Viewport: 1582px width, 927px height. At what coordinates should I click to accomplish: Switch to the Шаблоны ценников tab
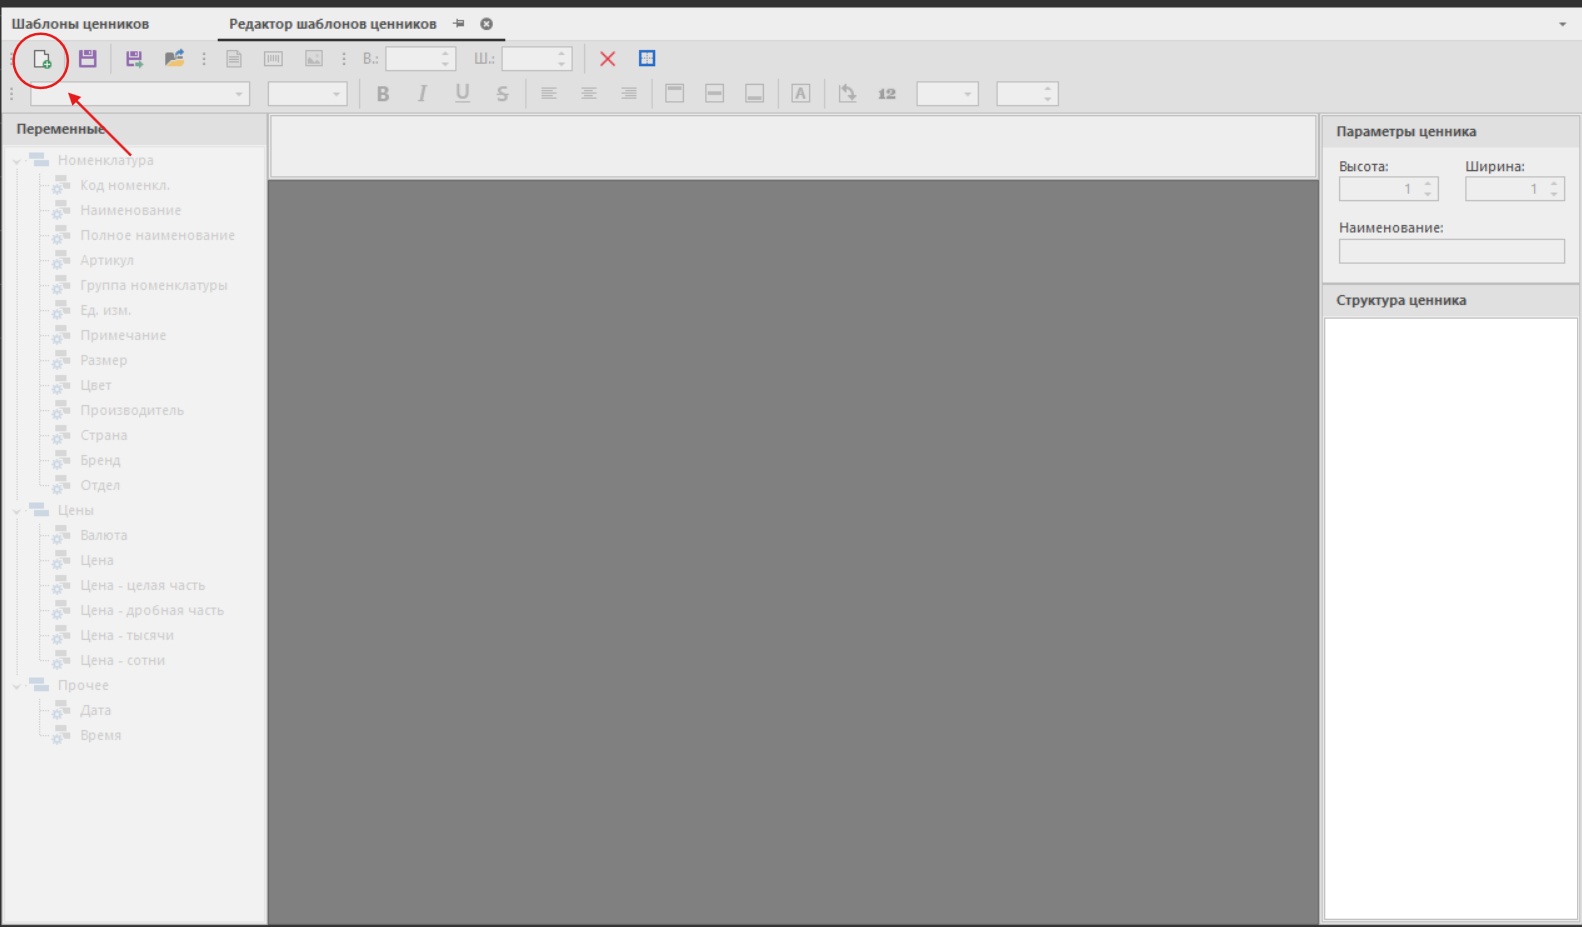(80, 24)
